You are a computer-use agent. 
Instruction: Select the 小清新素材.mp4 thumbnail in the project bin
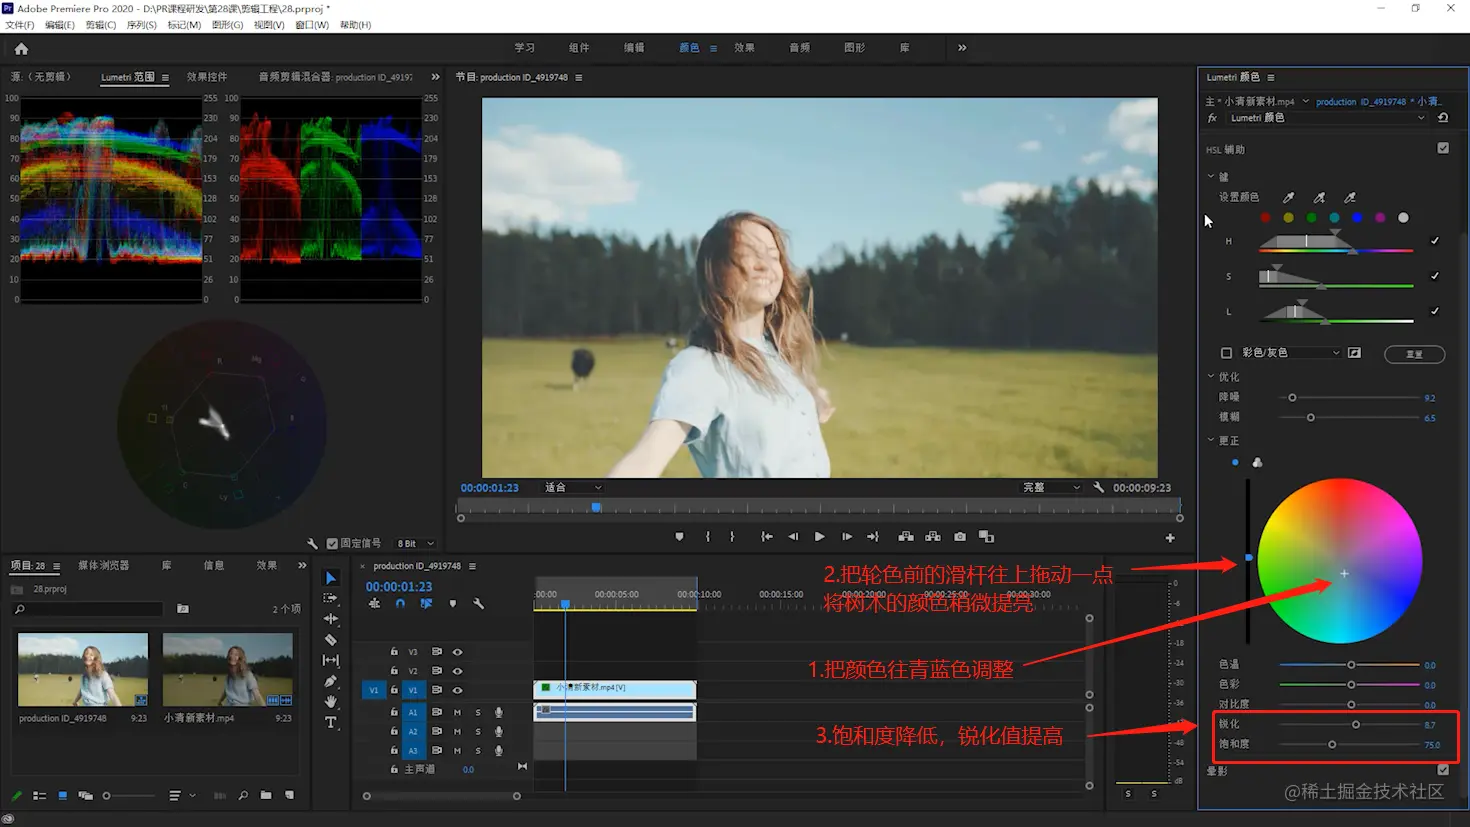click(228, 670)
